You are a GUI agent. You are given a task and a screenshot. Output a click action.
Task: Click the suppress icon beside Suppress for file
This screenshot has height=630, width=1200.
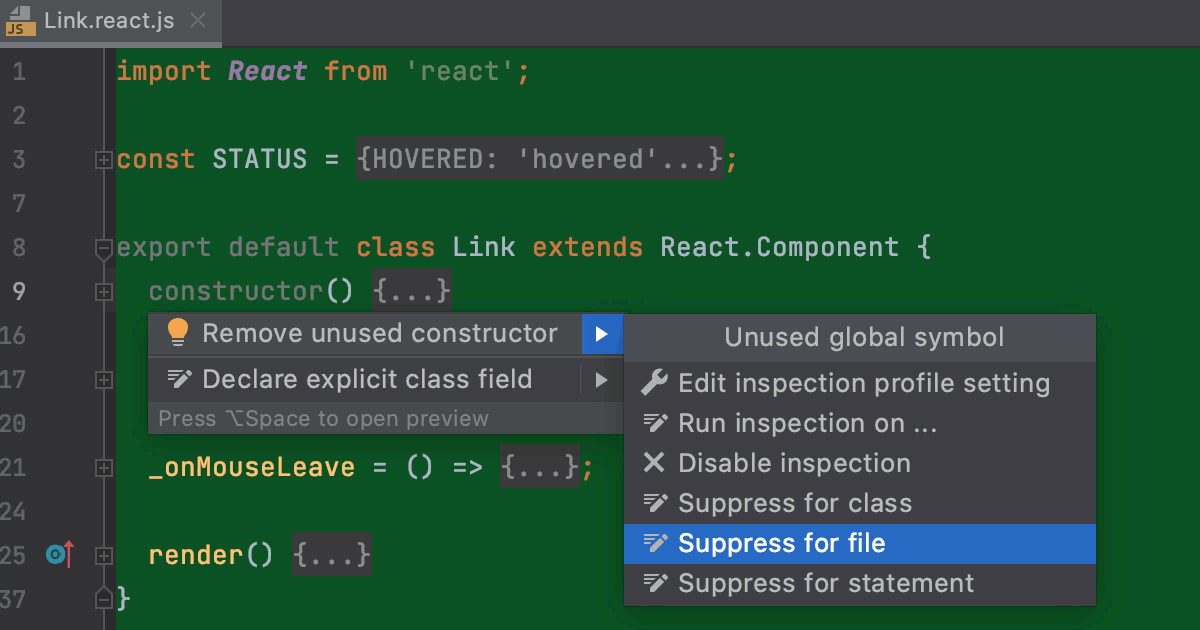point(657,543)
